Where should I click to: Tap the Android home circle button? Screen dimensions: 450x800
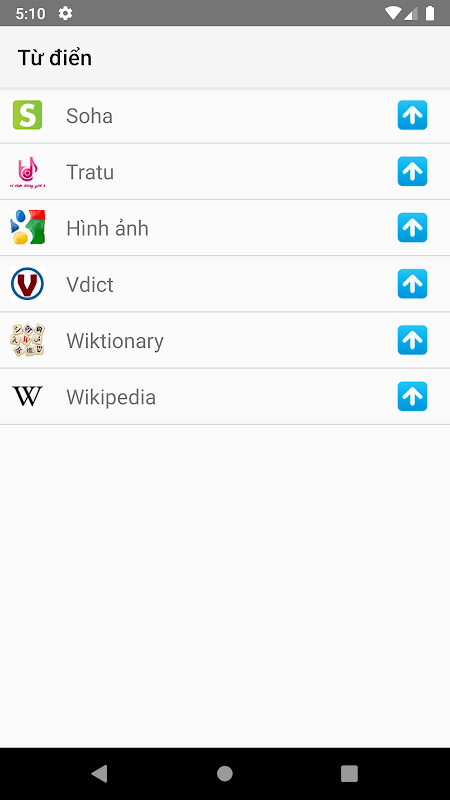224,773
